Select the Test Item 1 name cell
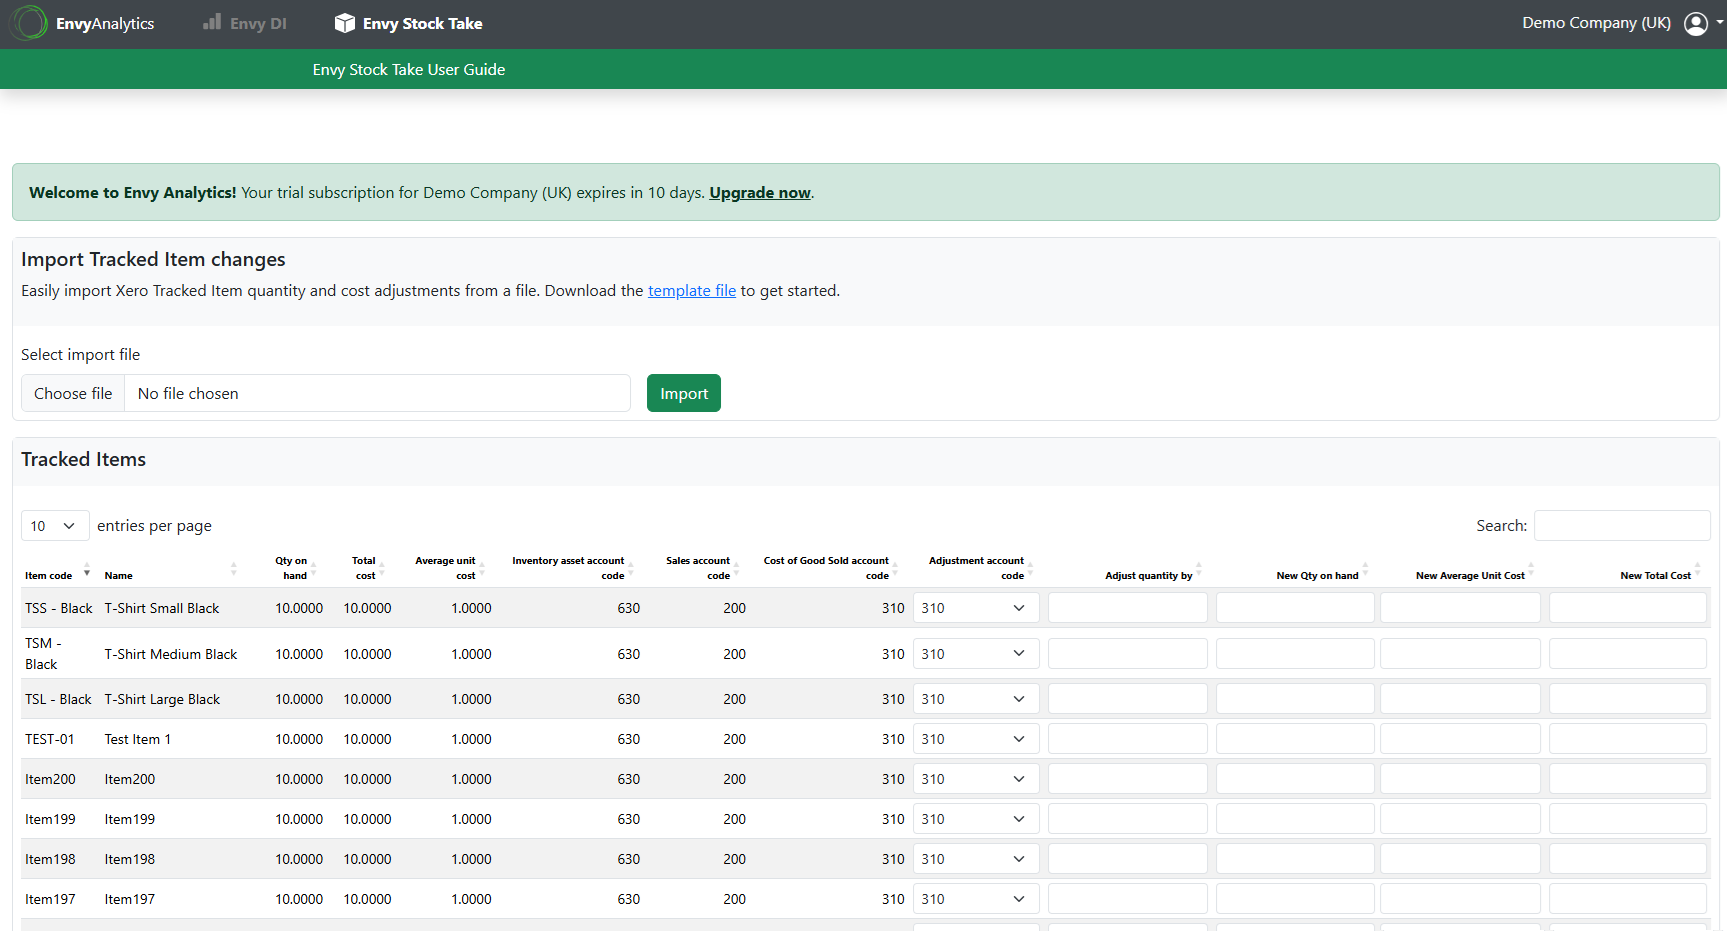1727x931 pixels. (138, 739)
